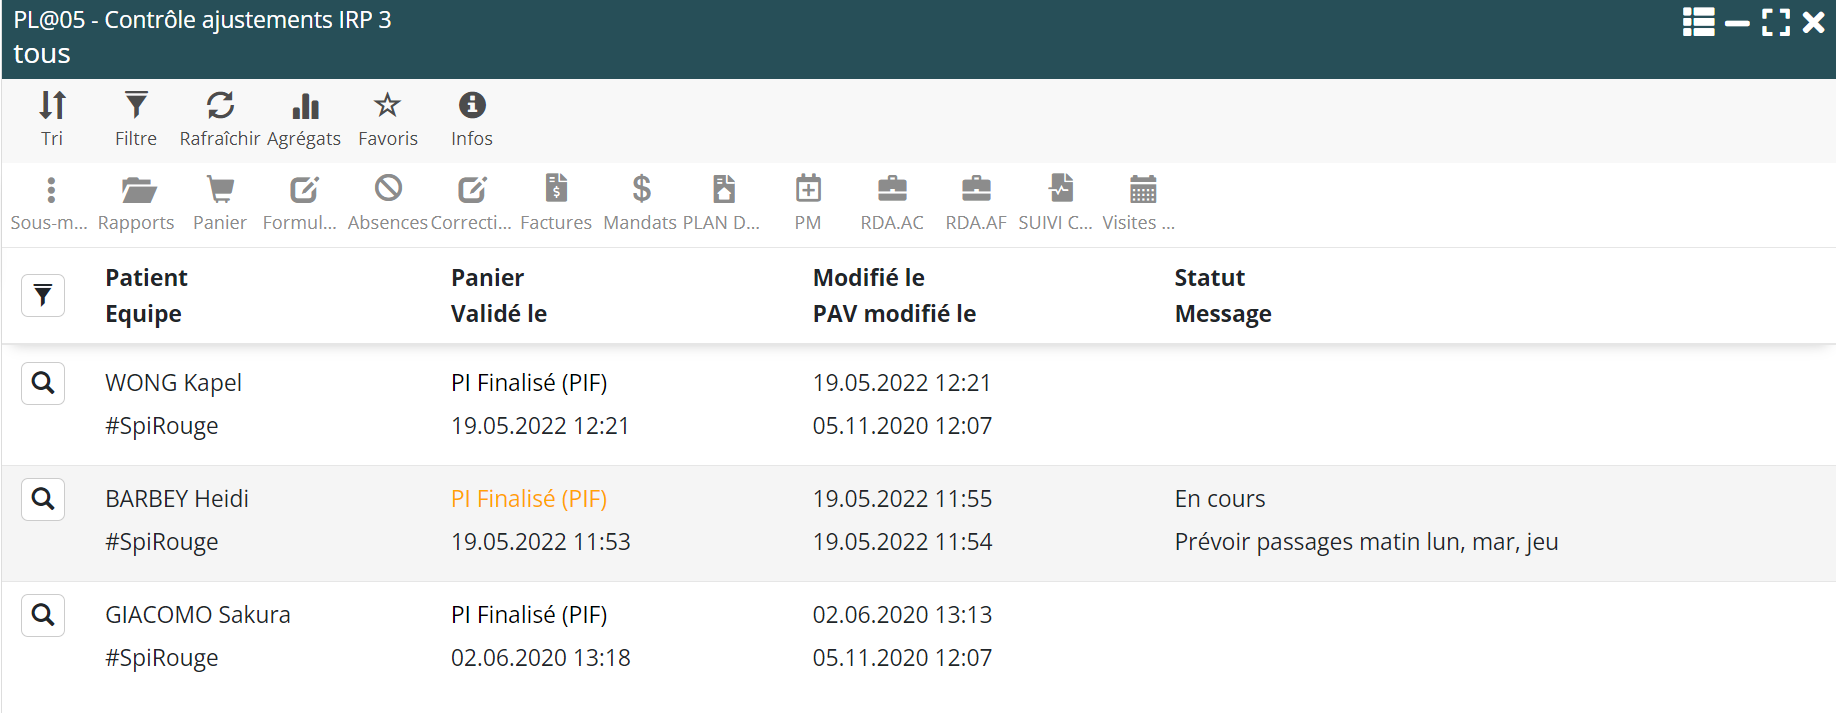1836x713 pixels.
Task: Open the Absences tool
Action: [x=388, y=203]
